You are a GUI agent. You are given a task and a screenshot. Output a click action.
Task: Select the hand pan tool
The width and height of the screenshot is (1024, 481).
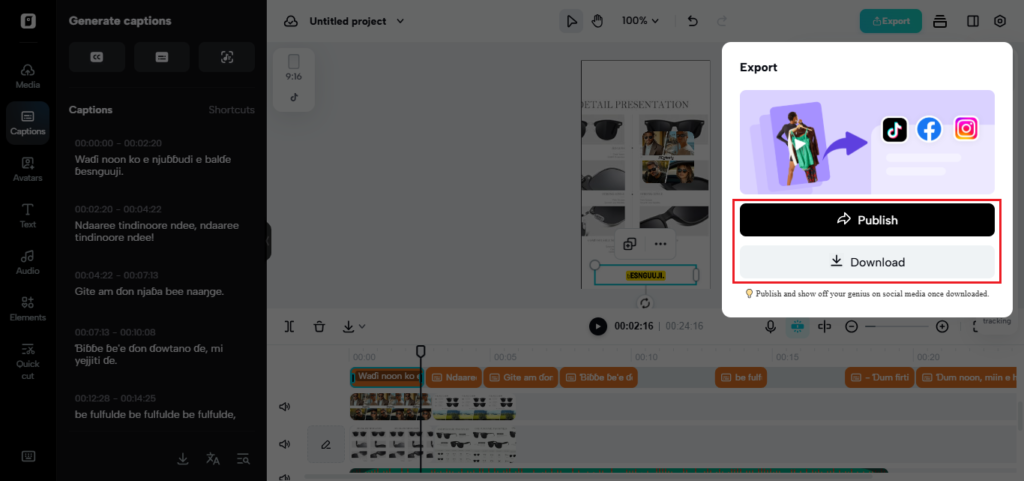597,21
